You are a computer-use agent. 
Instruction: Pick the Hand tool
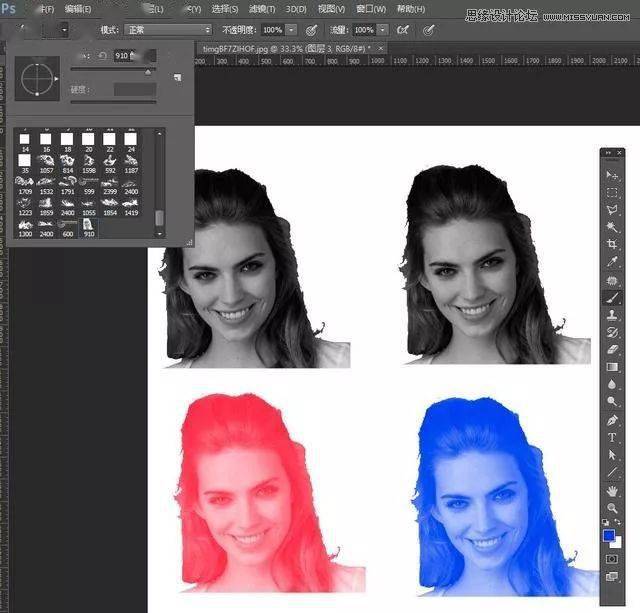point(612,491)
